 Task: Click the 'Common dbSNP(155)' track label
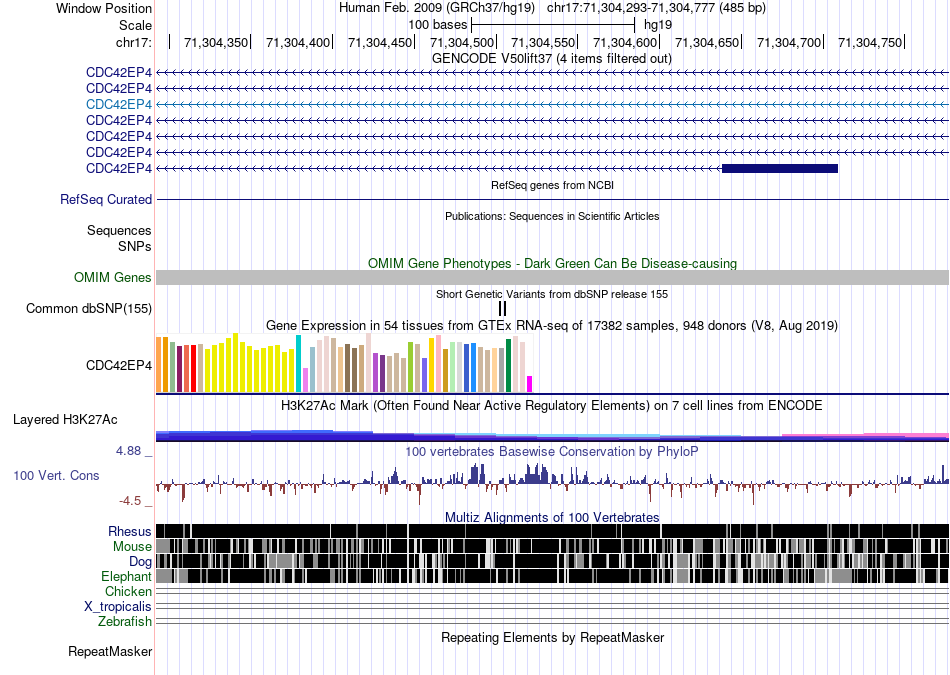click(x=89, y=308)
